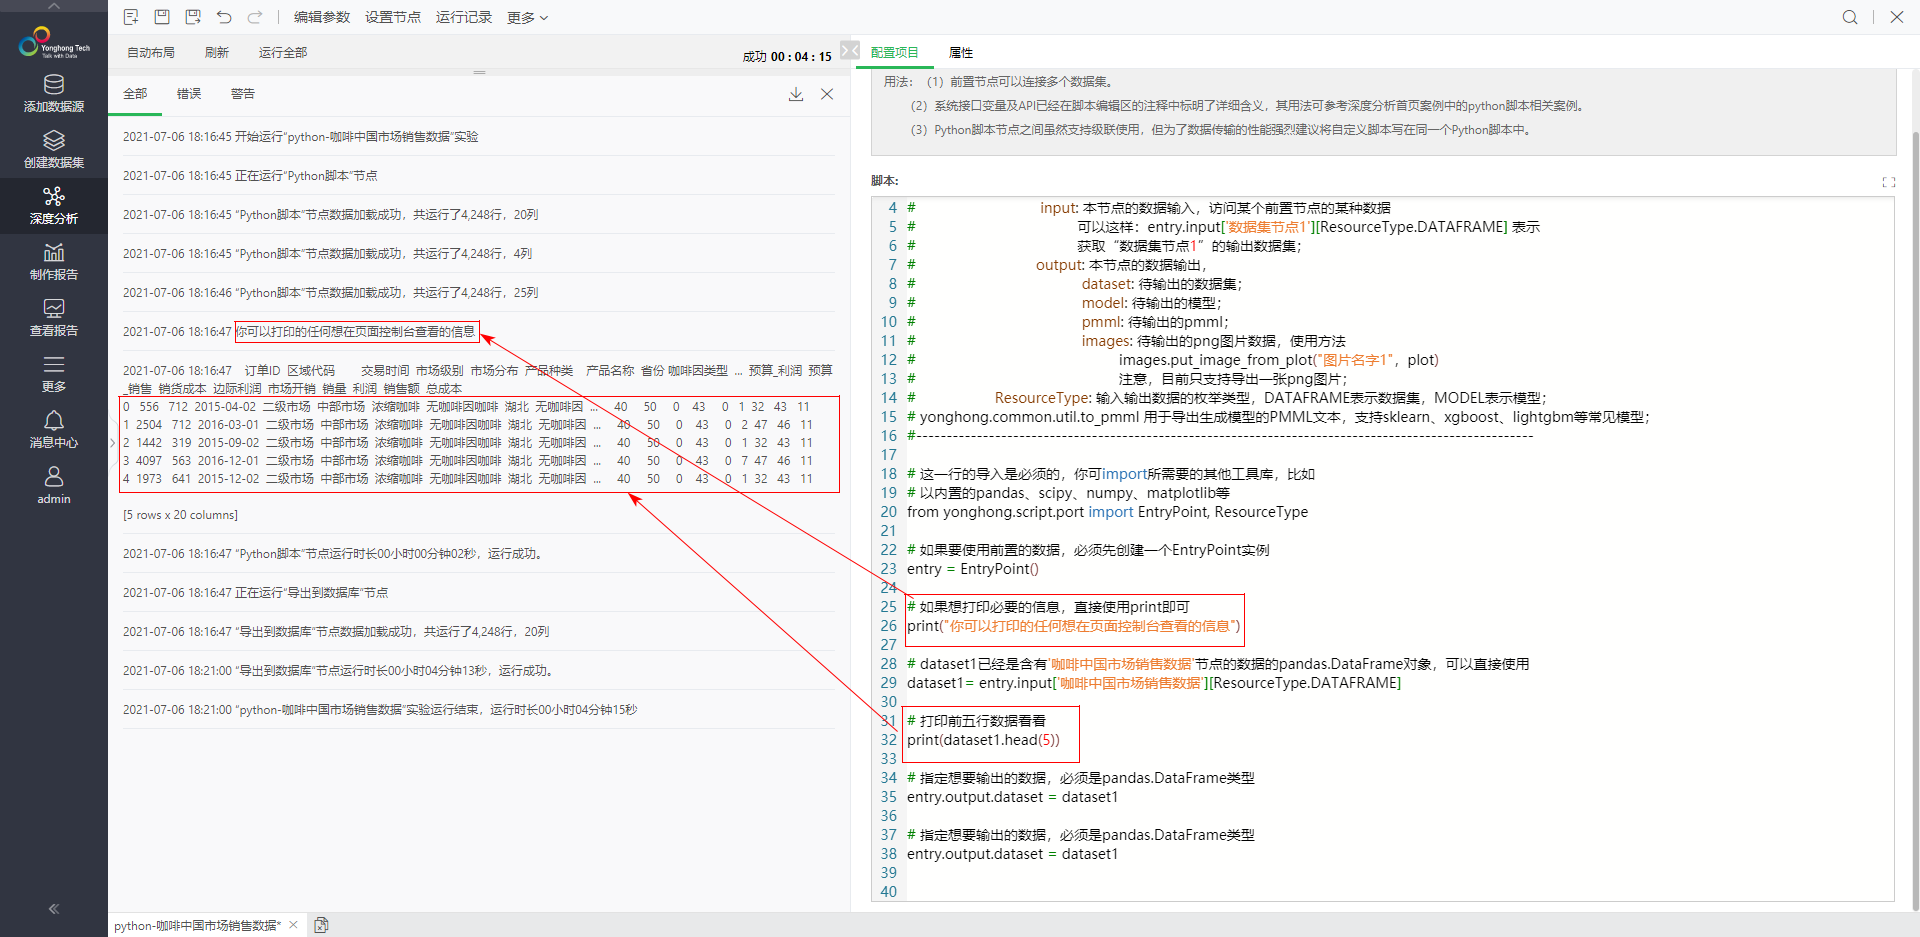Open 编辑参数 menu
The height and width of the screenshot is (937, 1920).
pos(322,17)
